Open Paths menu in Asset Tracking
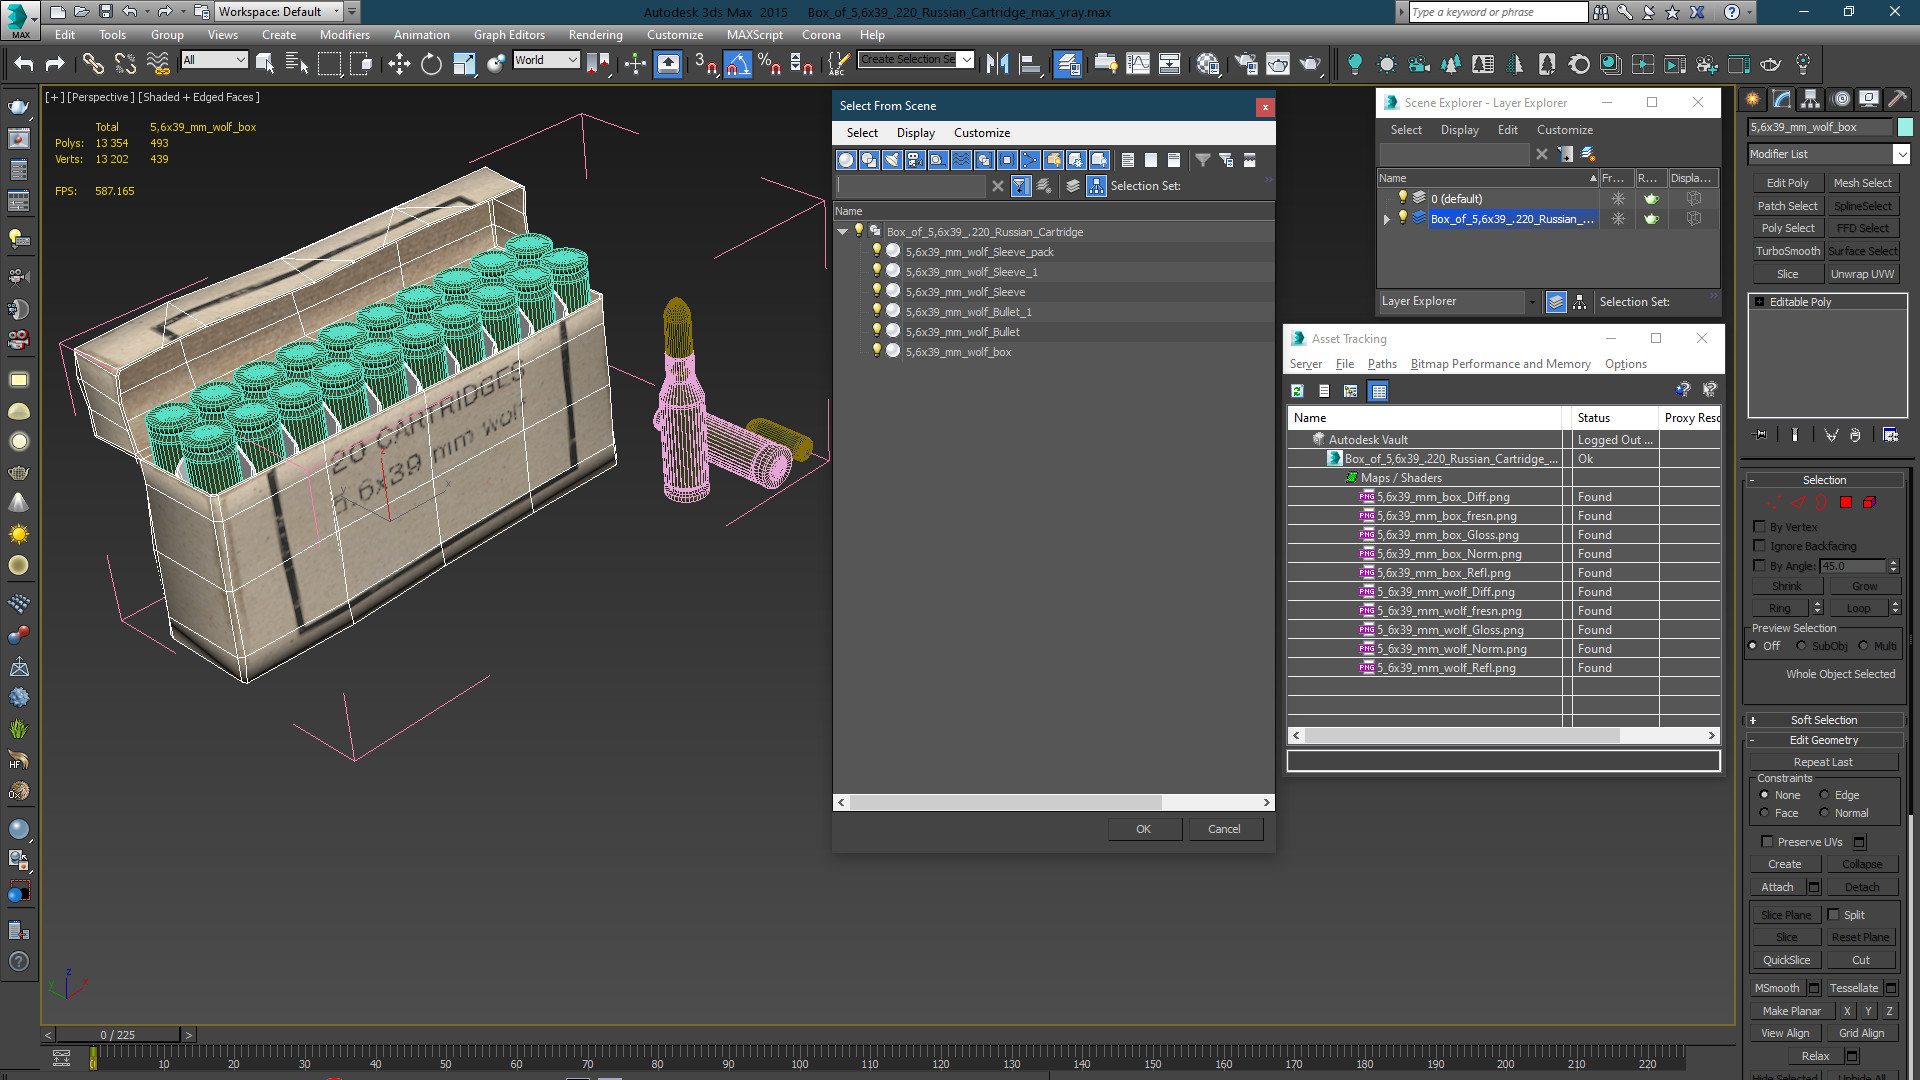The image size is (1920, 1080). tap(1382, 364)
